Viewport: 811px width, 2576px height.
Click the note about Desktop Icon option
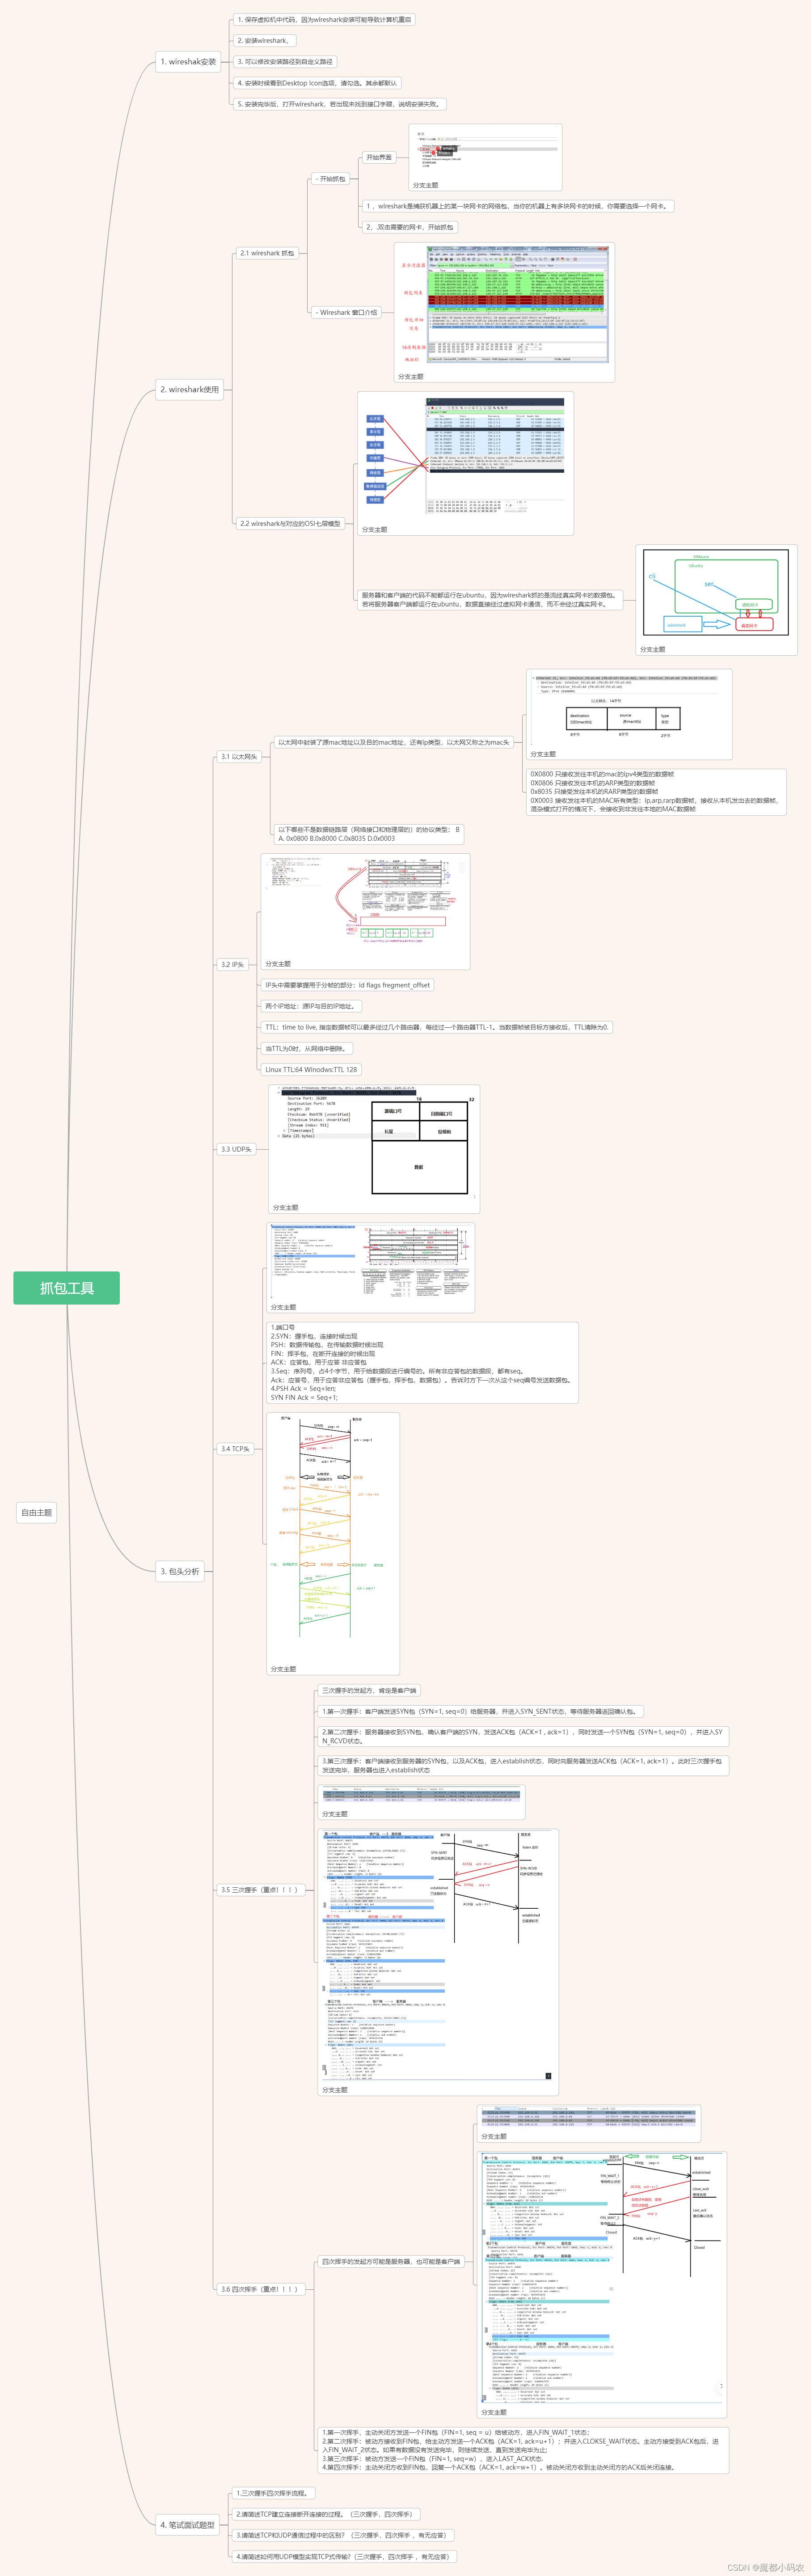pyautogui.click(x=317, y=83)
